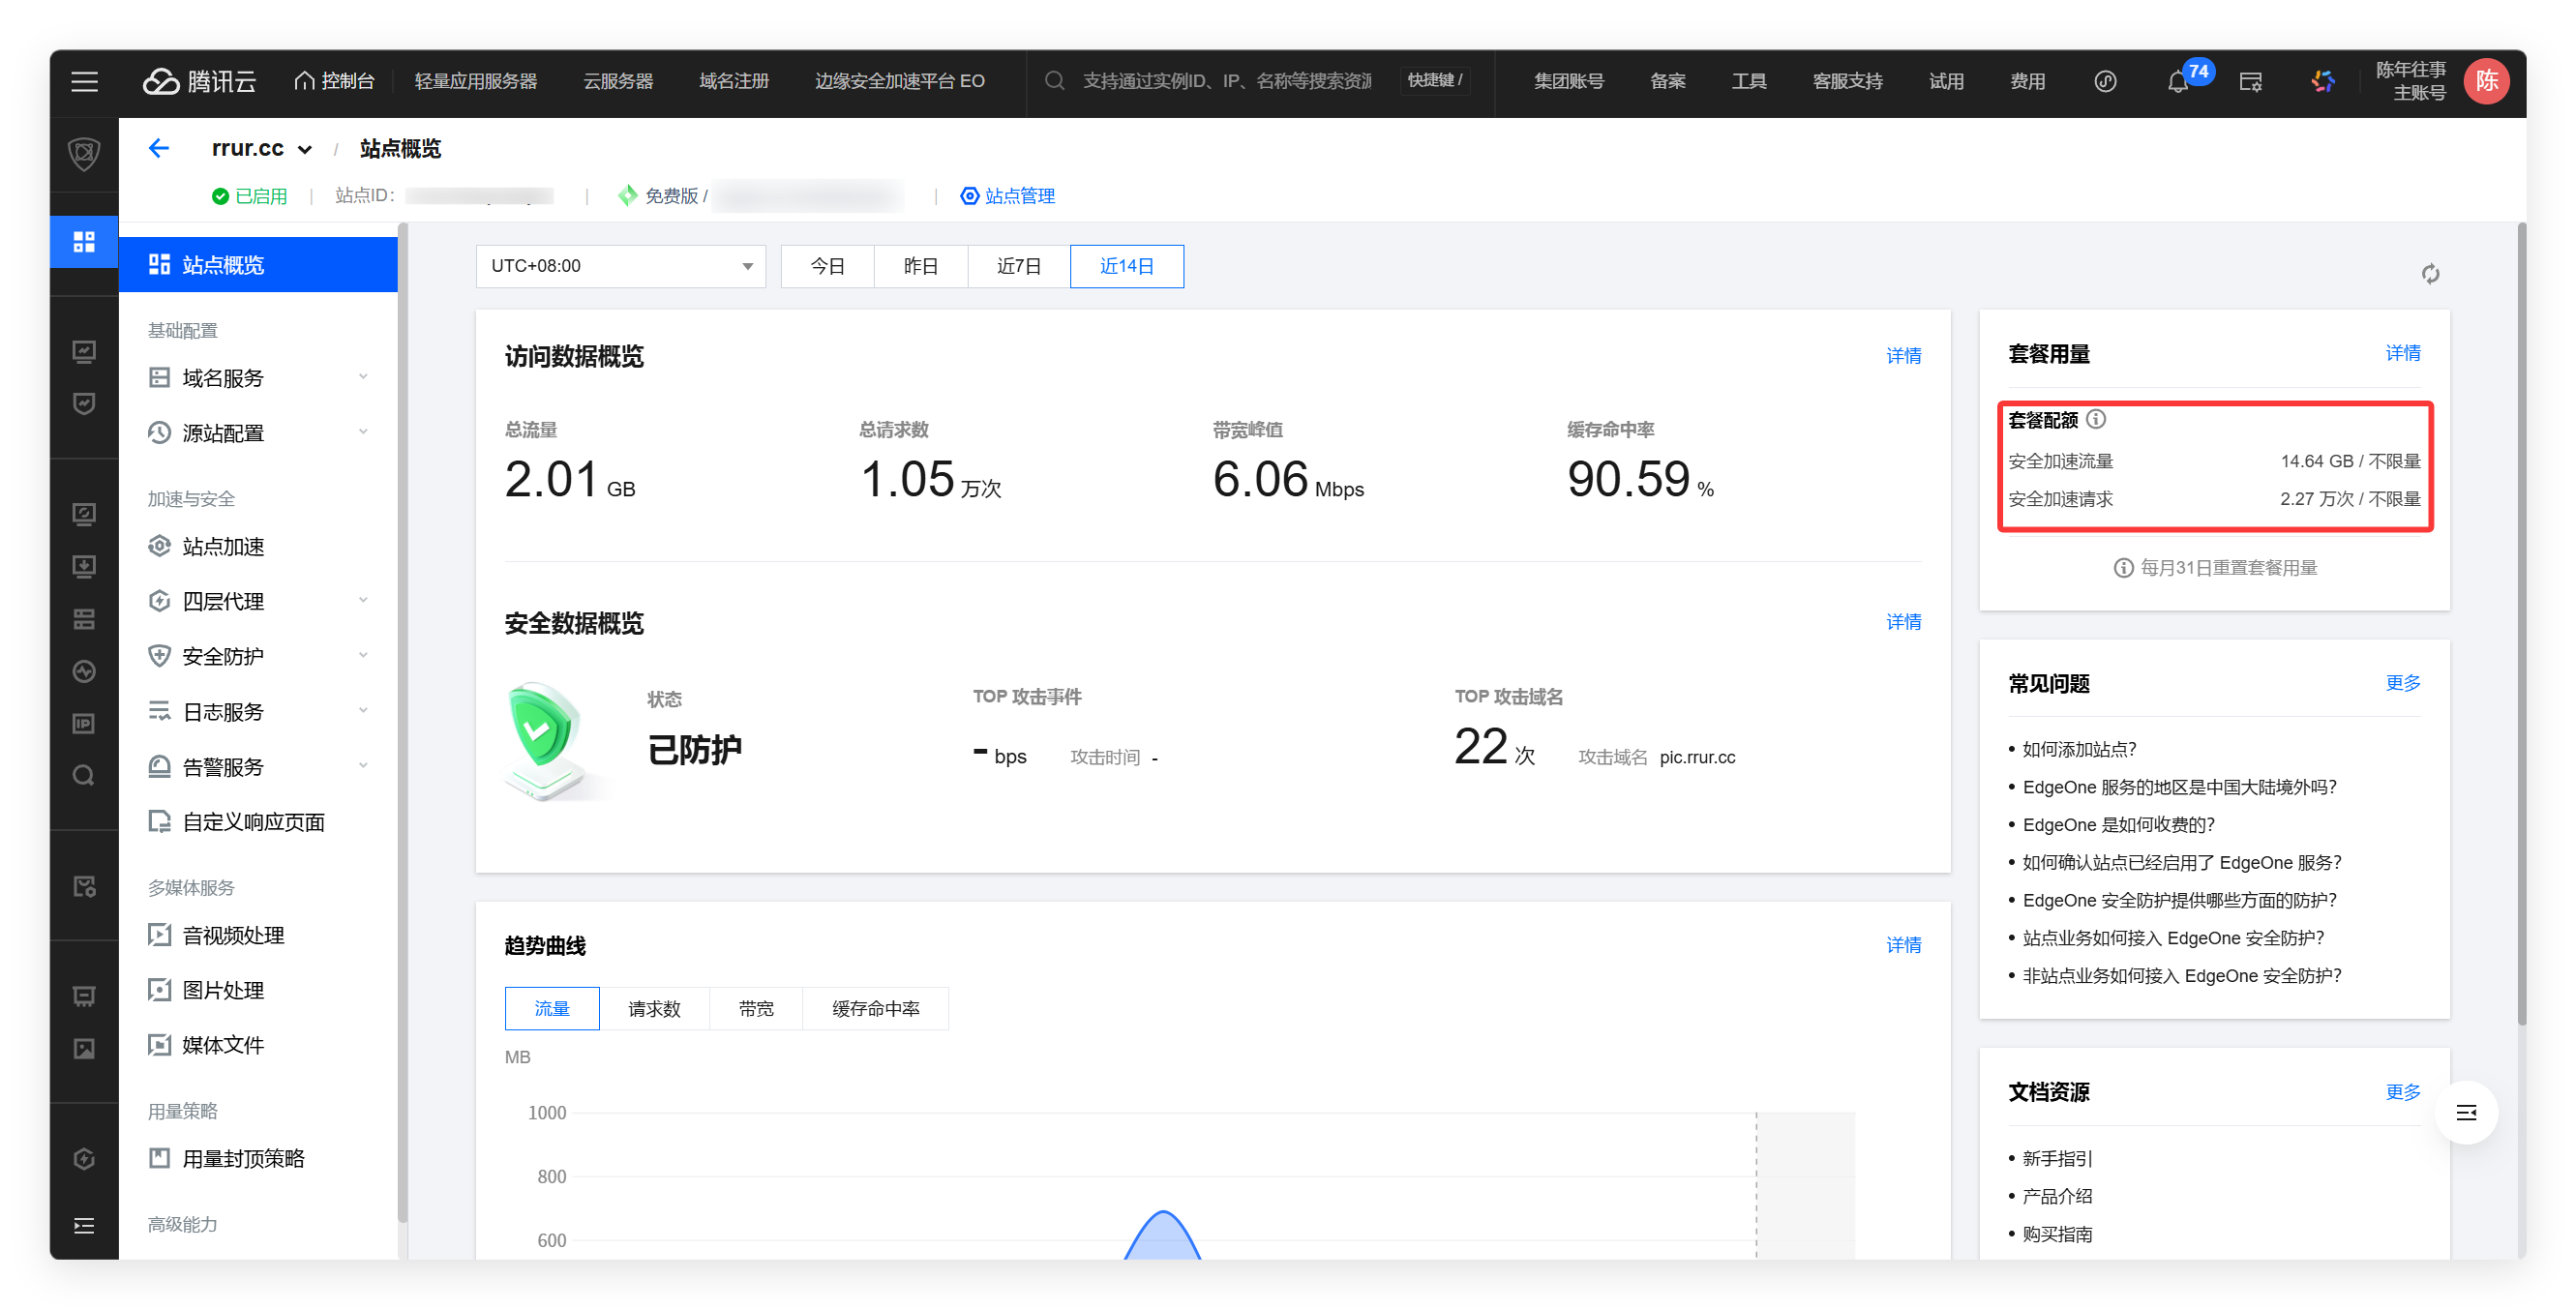Open 图片处理 in sidebar
This screenshot has height=1309, width=2576.
258,990
